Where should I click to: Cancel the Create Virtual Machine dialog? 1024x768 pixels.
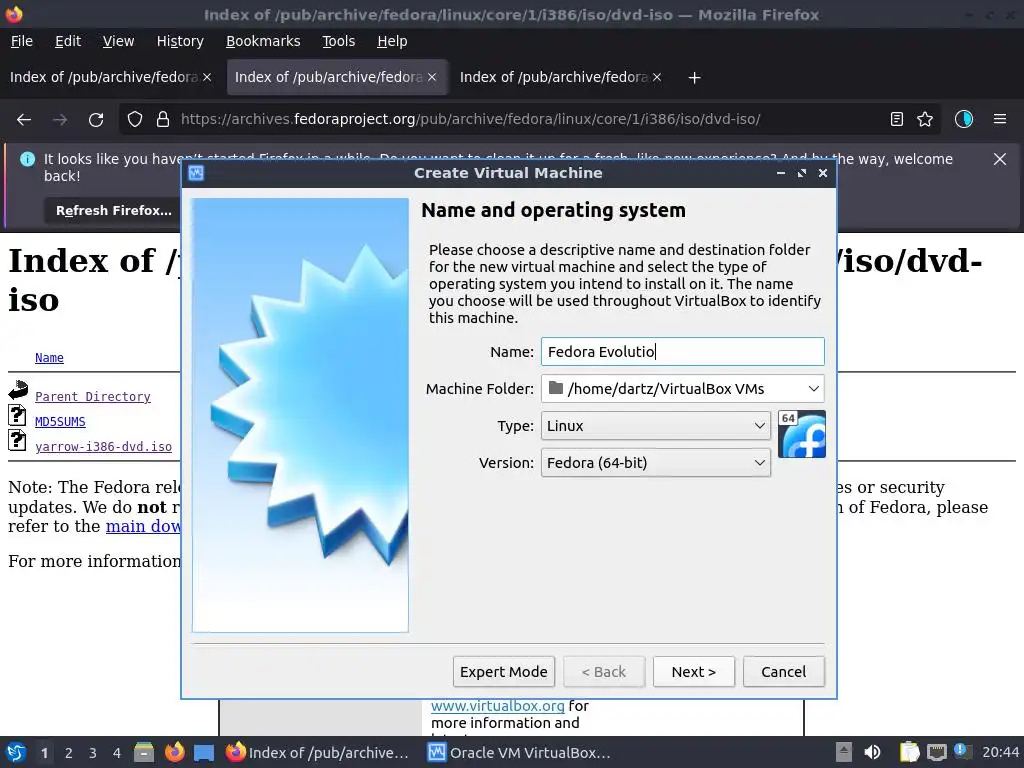pyautogui.click(x=784, y=672)
